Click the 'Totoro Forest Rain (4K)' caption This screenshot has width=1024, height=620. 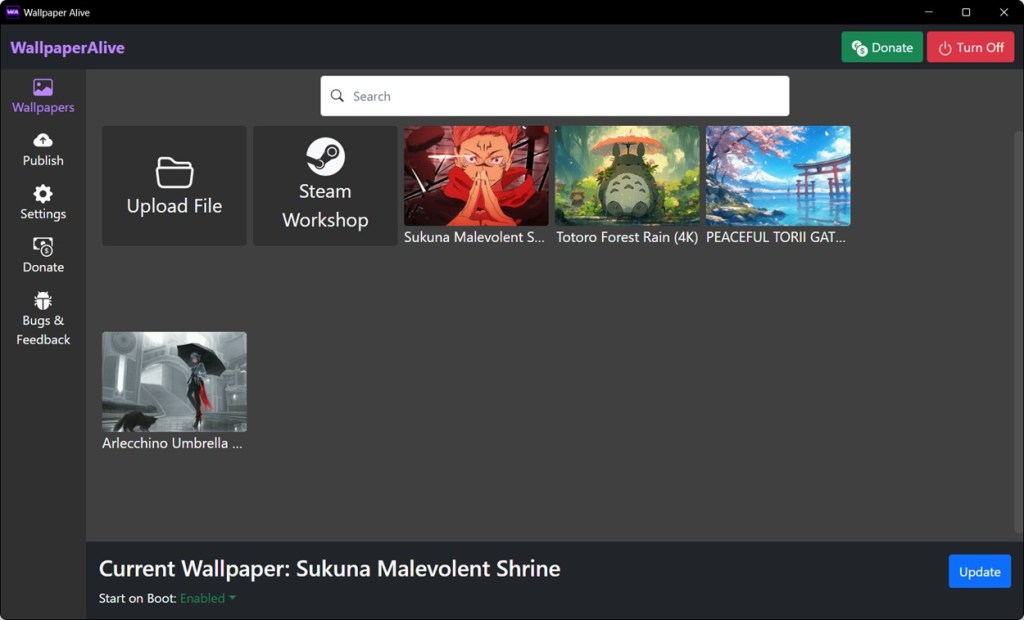(627, 237)
